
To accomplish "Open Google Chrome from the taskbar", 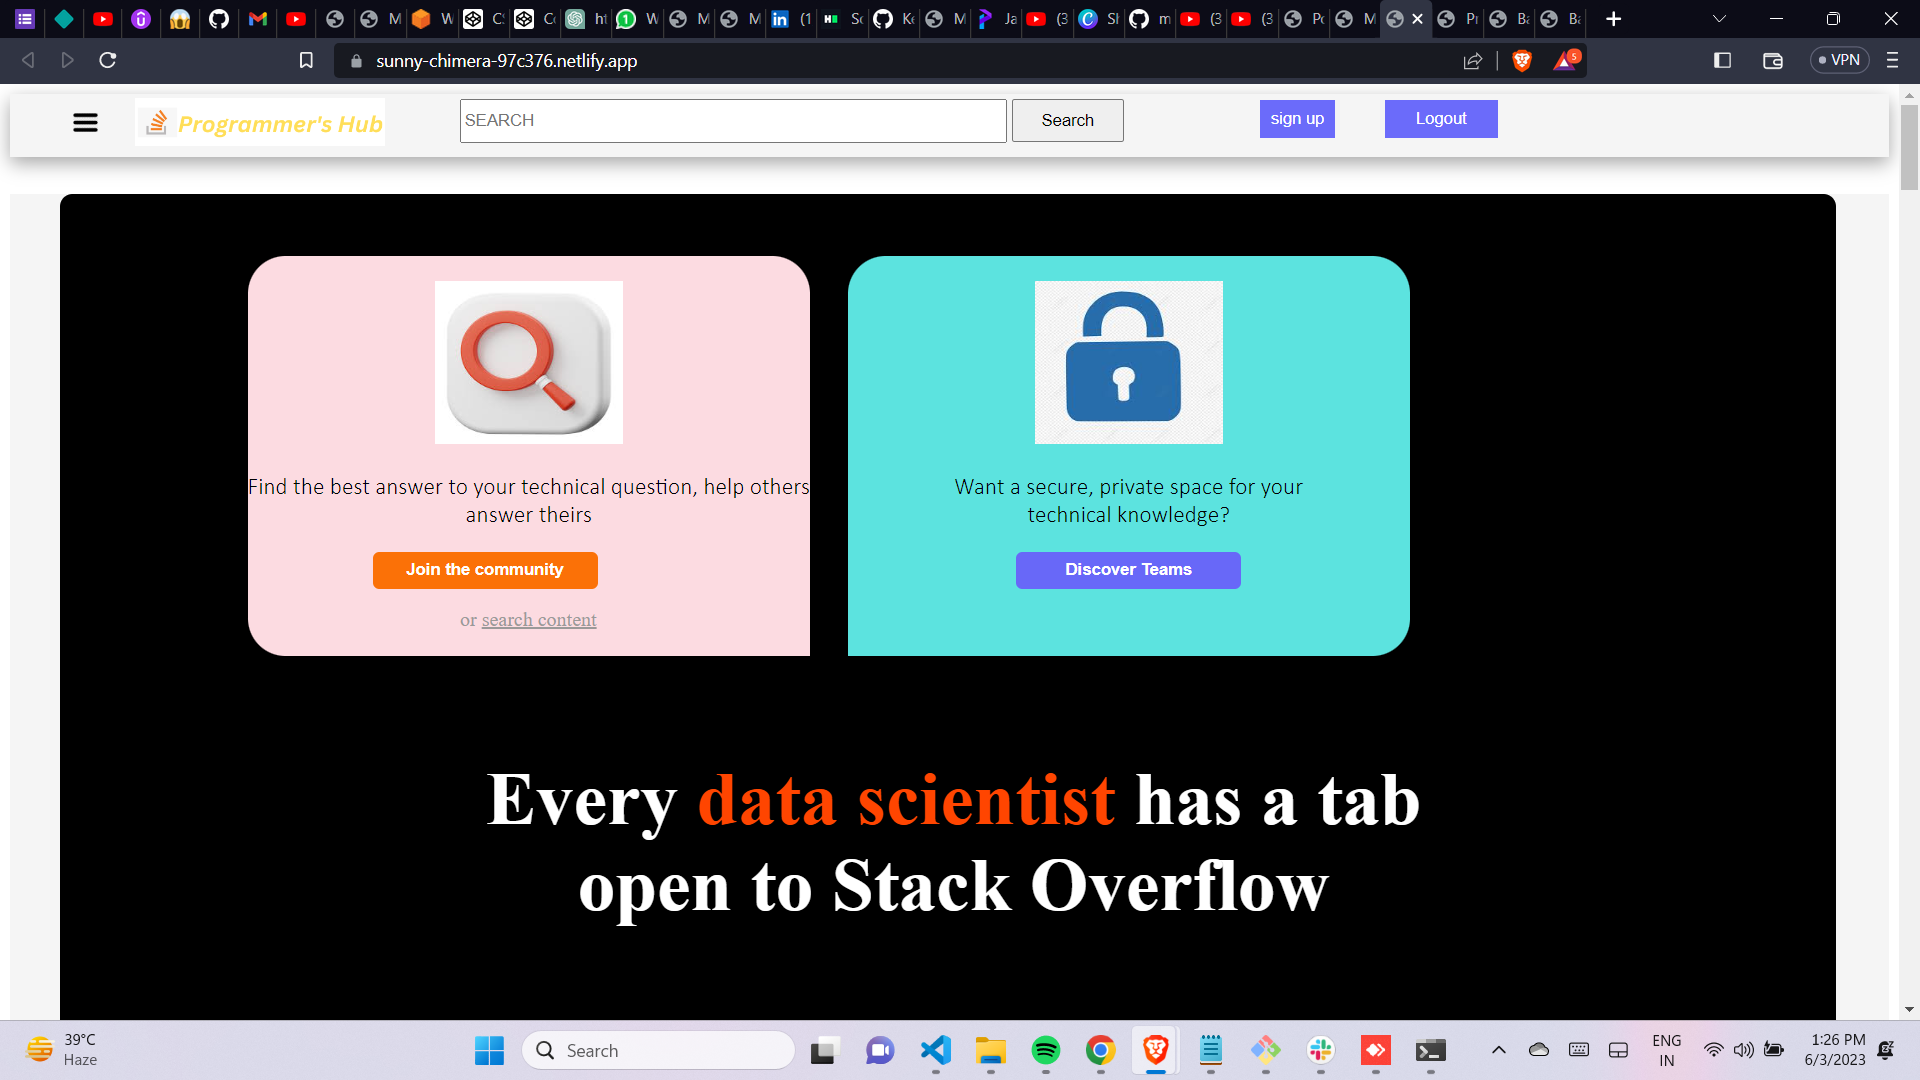I will coord(1100,1050).
